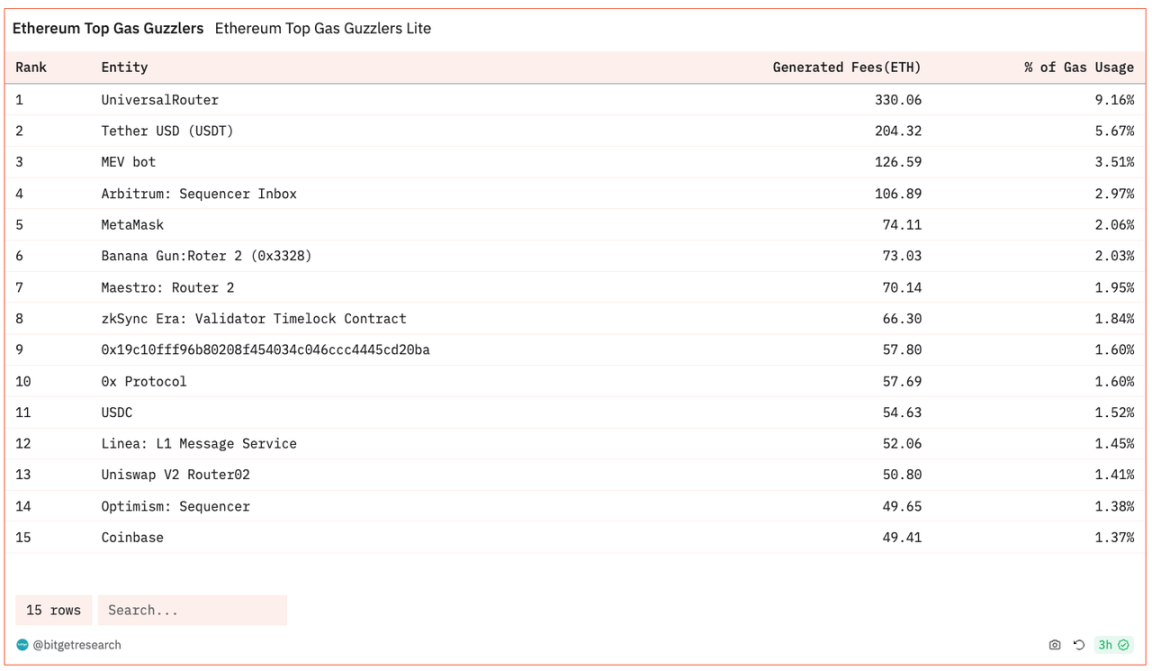Click the Arbitrum: Sequencer Inbox entry

point(199,194)
